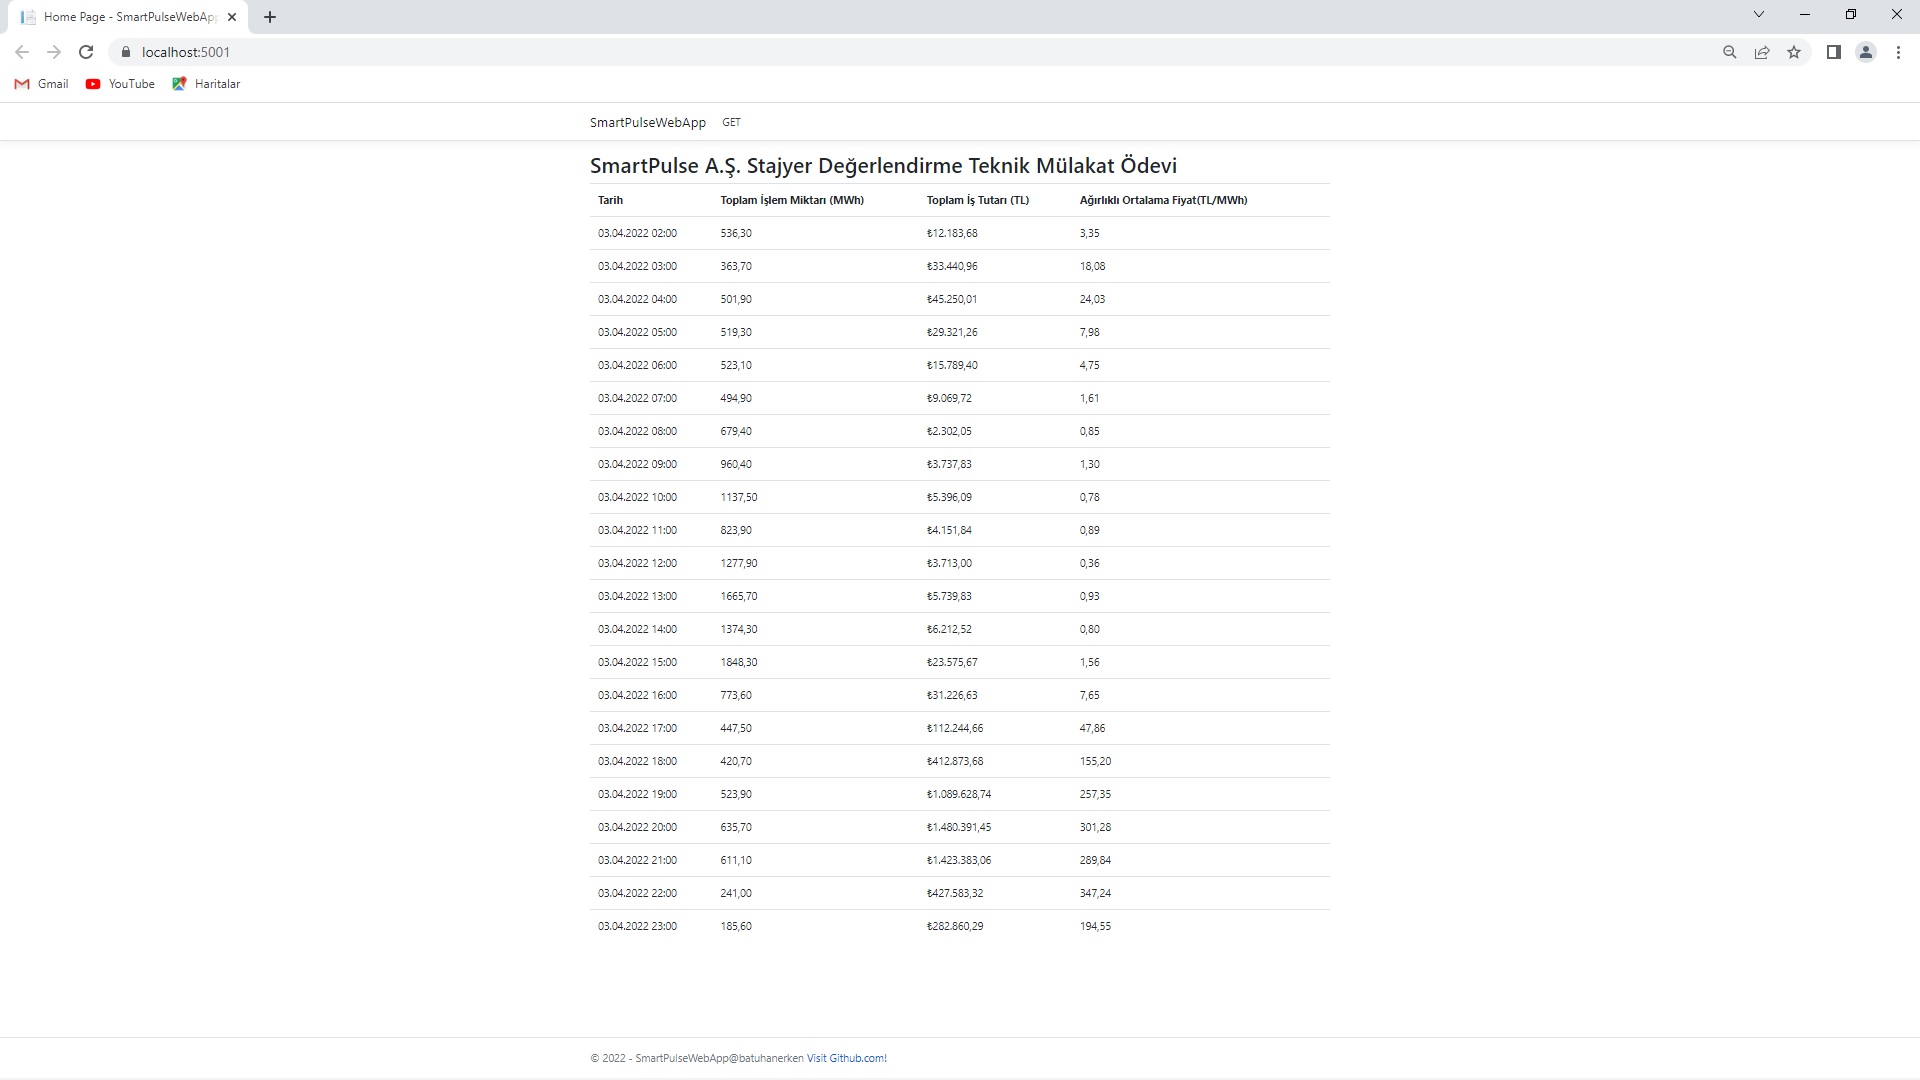Bookmark this page with the star icon
Viewport: 1920px width, 1080px height.
1793,52
